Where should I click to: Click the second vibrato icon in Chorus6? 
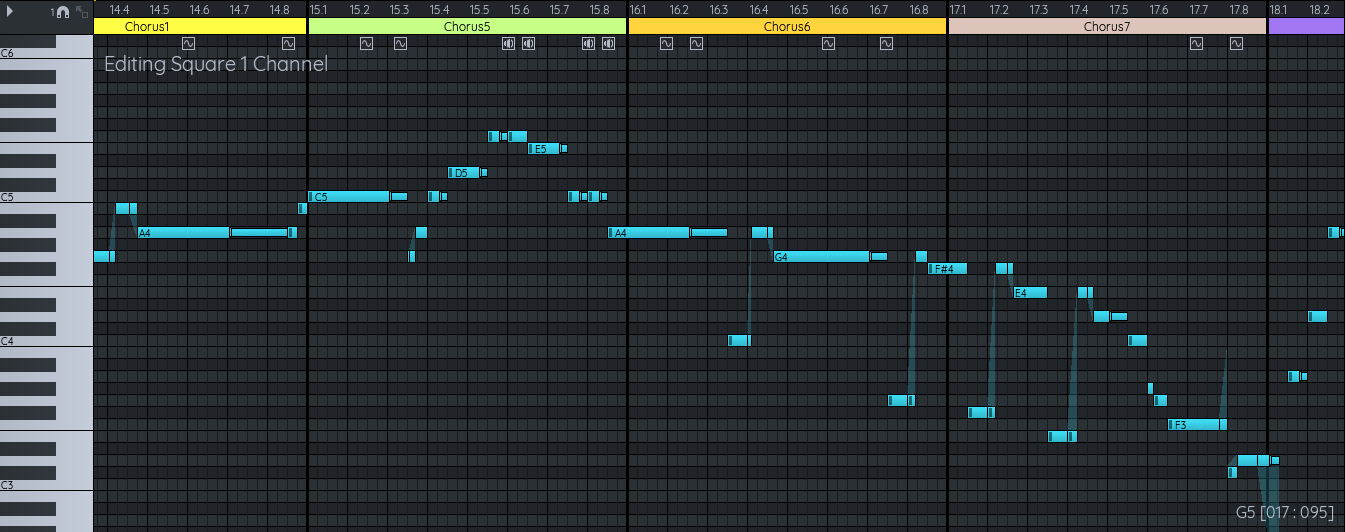(x=696, y=43)
